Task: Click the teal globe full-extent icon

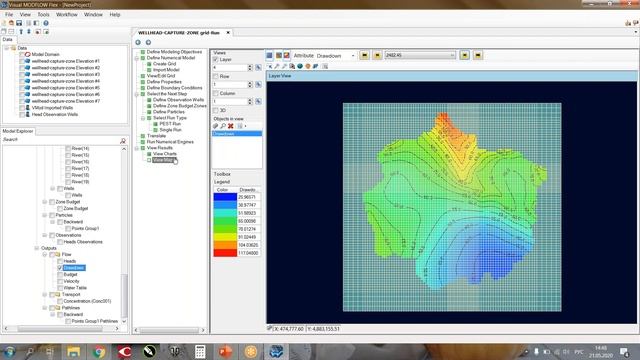Action: [x=300, y=66]
